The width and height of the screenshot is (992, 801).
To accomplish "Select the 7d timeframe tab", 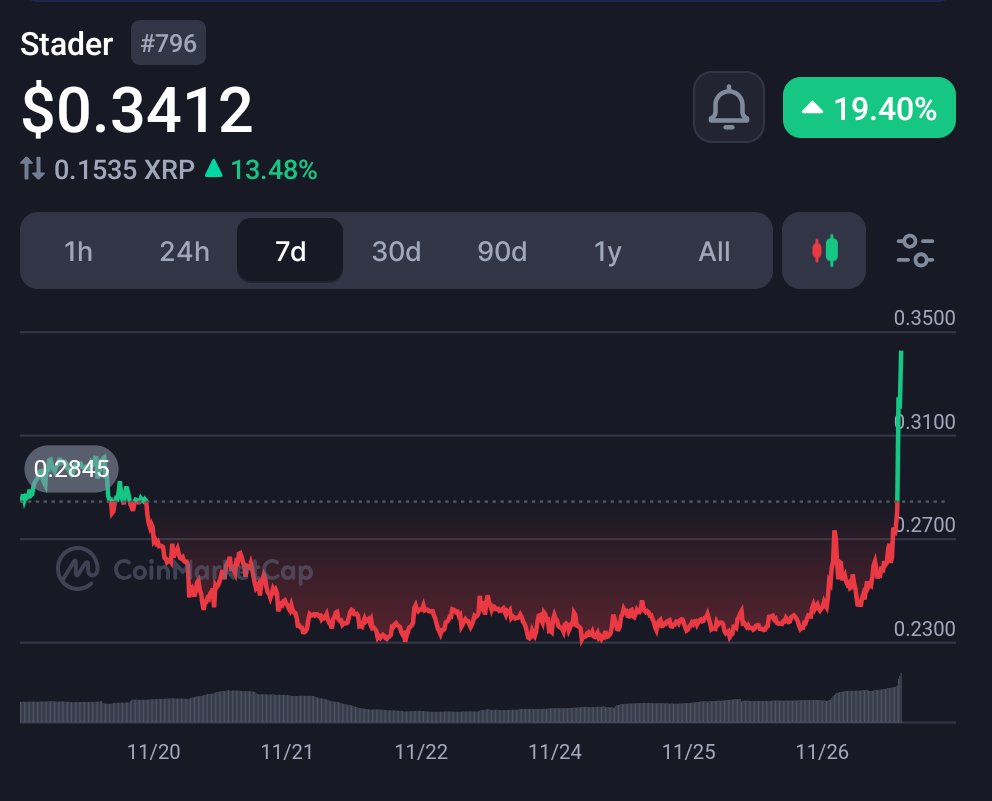I will [x=290, y=251].
